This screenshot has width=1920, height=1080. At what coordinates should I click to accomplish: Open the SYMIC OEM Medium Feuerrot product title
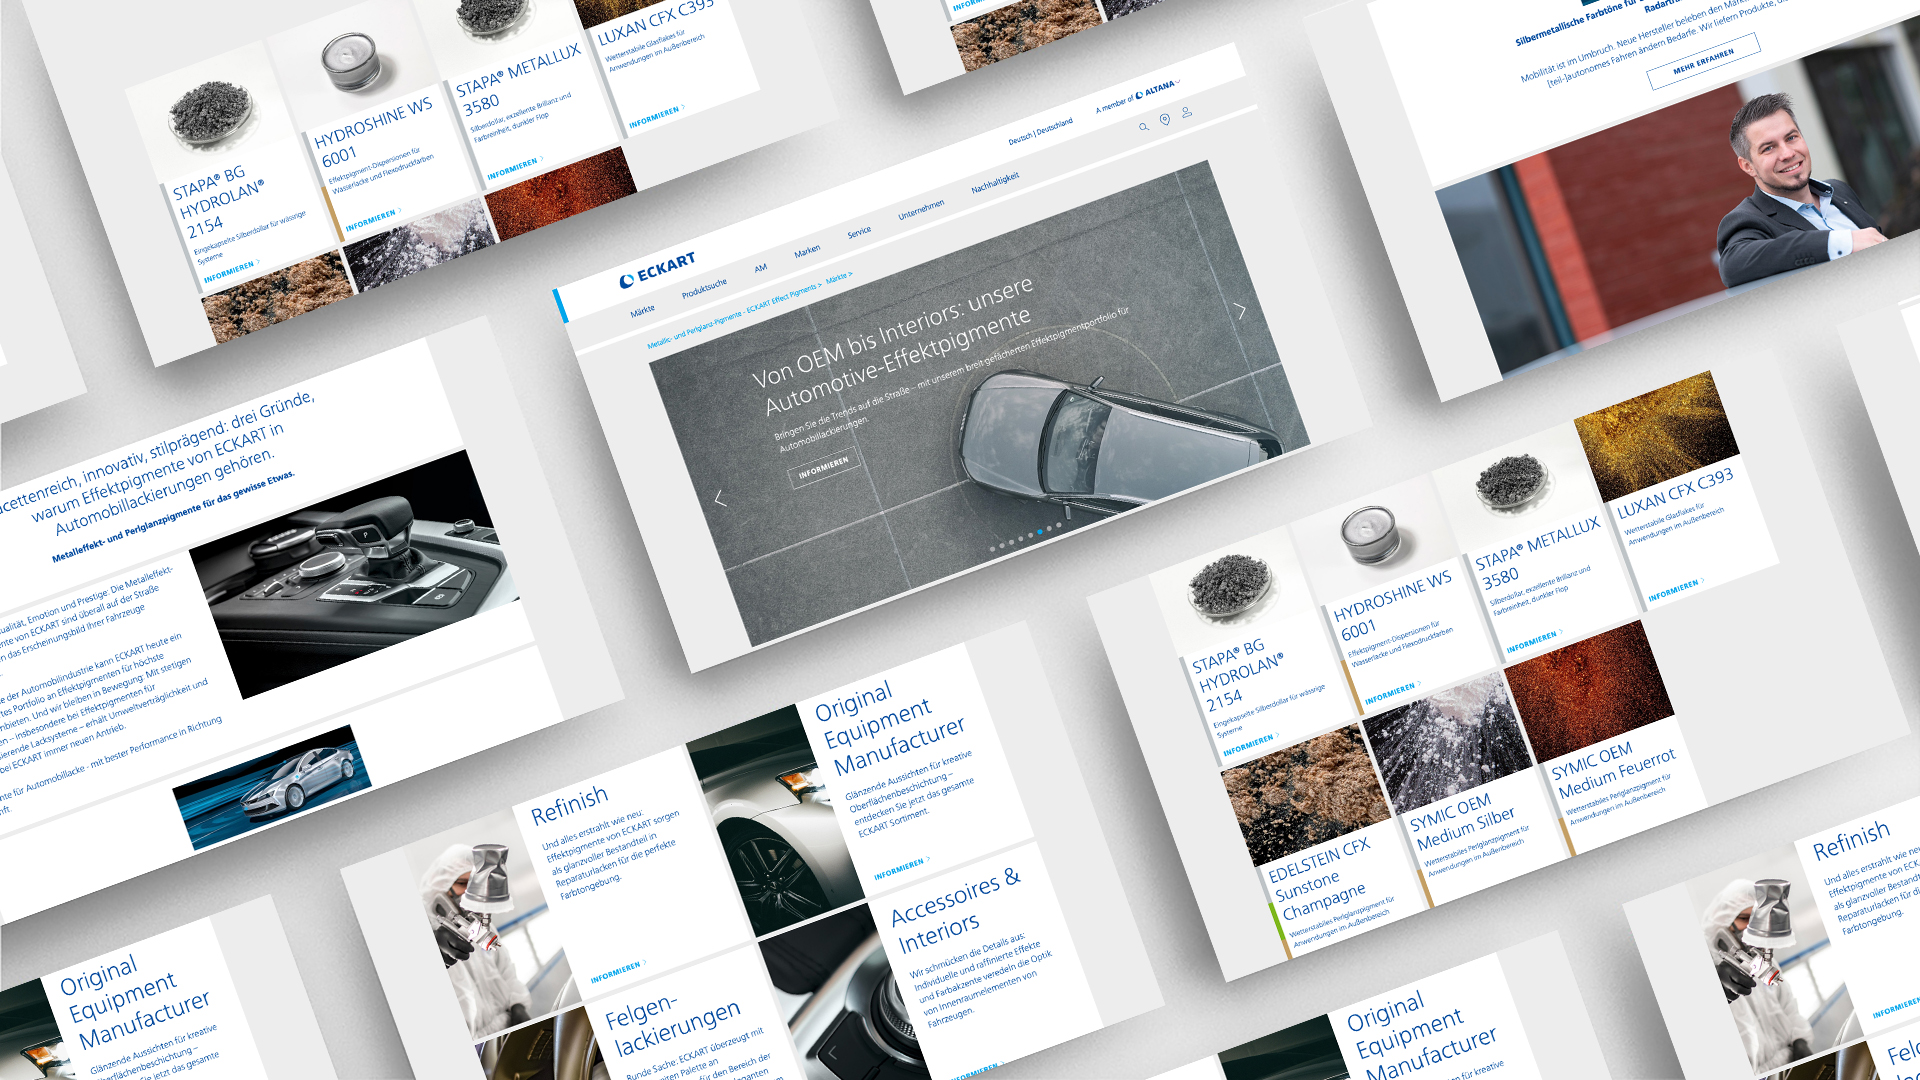click(x=1612, y=770)
